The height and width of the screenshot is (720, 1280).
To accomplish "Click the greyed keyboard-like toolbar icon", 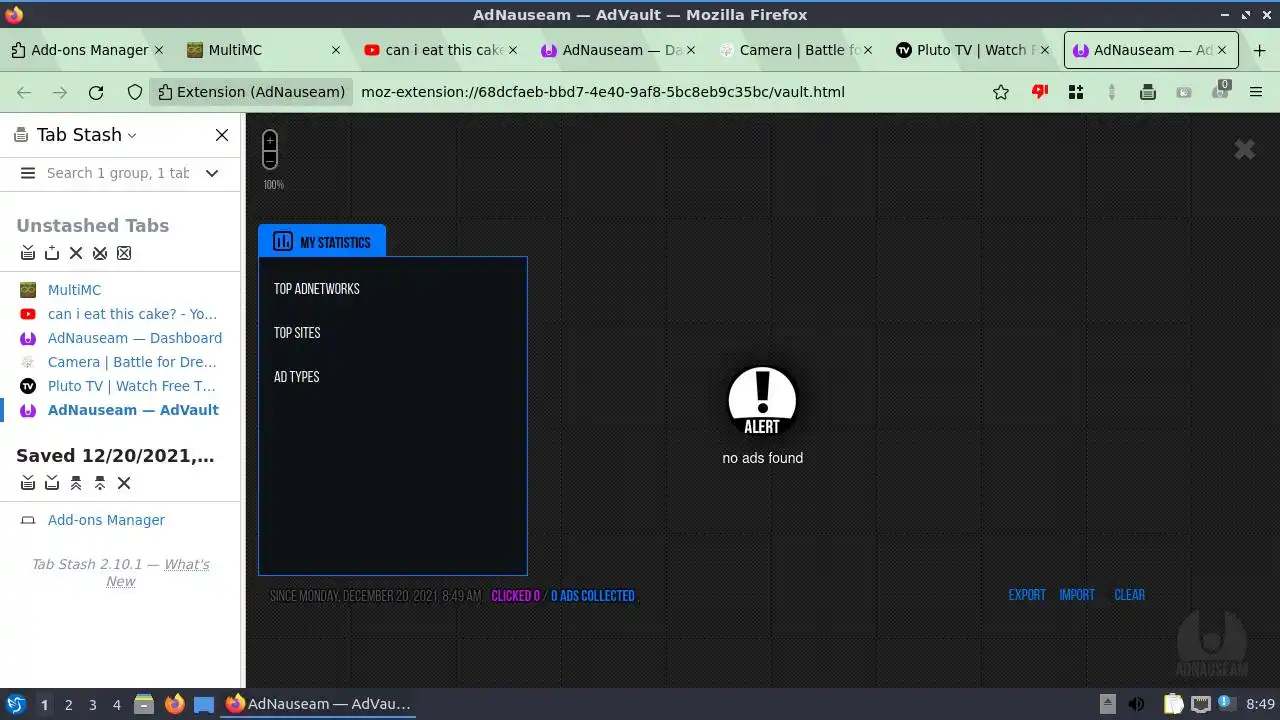I will click(1184, 92).
